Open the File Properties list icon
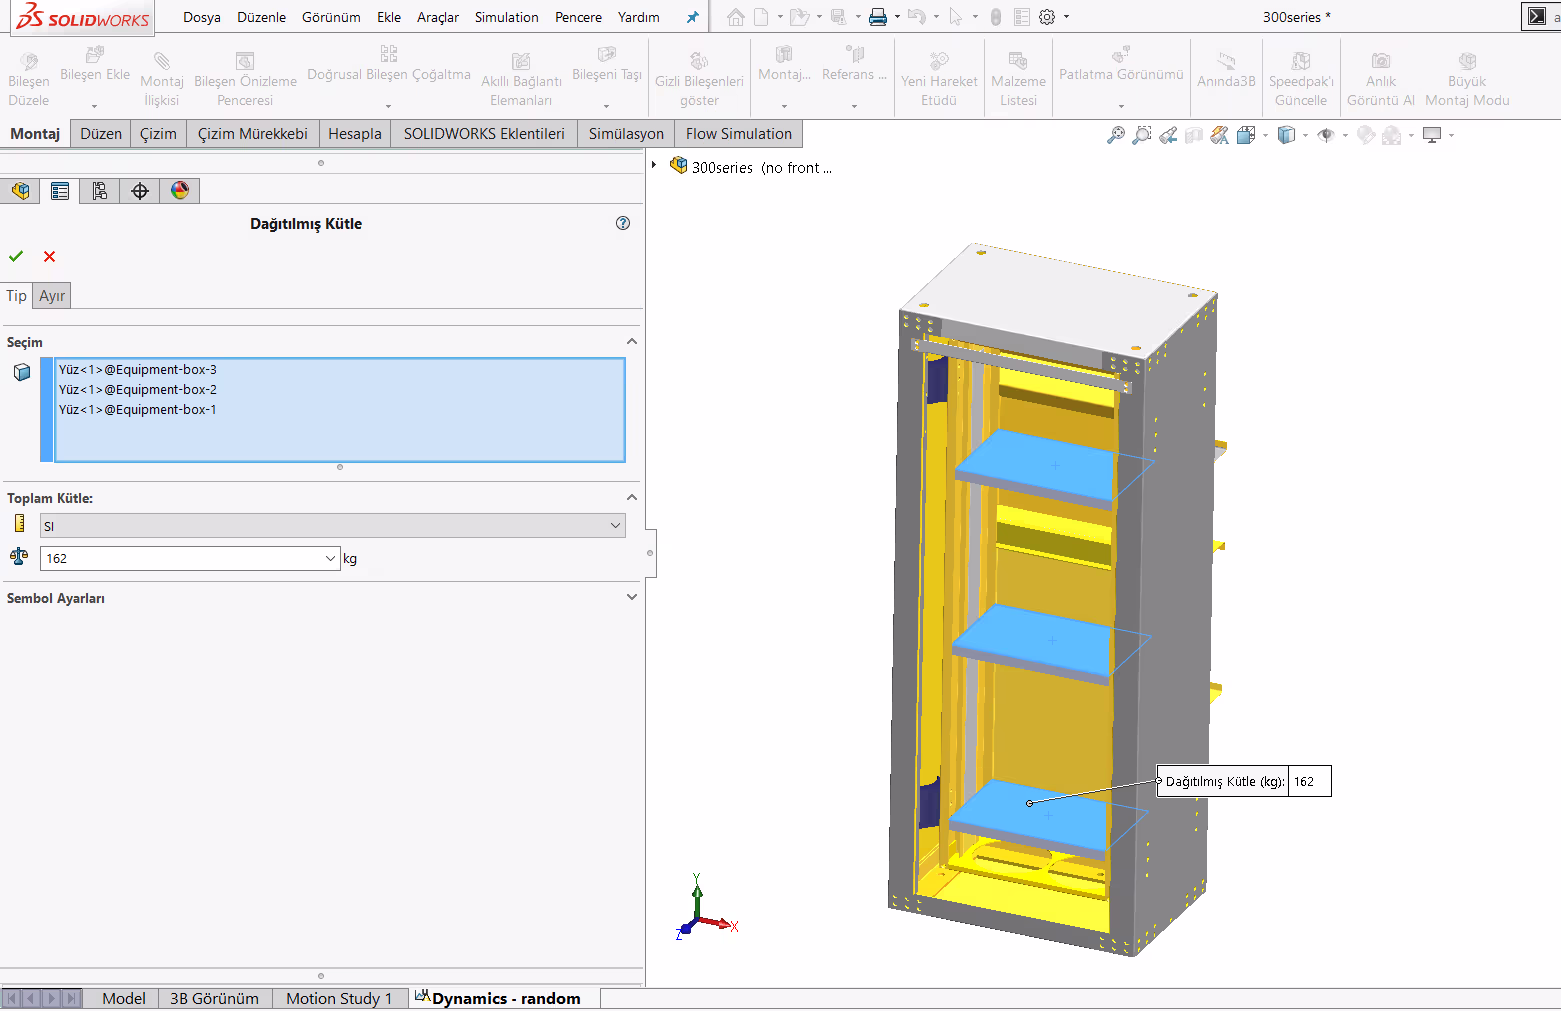 1022,17
